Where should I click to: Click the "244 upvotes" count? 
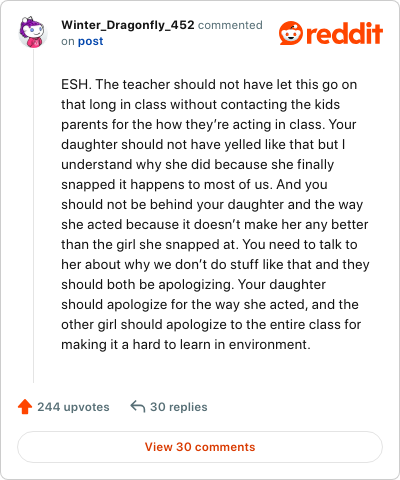(73, 407)
